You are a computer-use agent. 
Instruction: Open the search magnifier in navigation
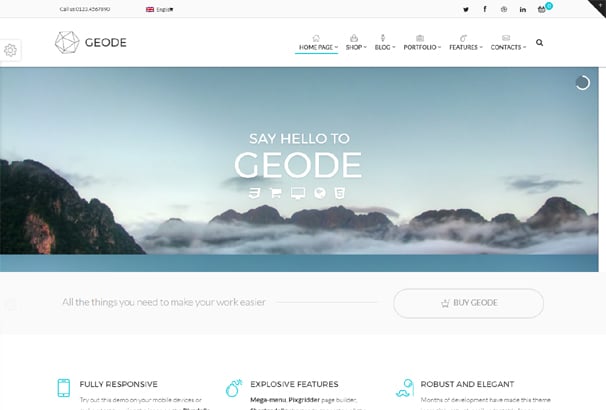tap(540, 43)
